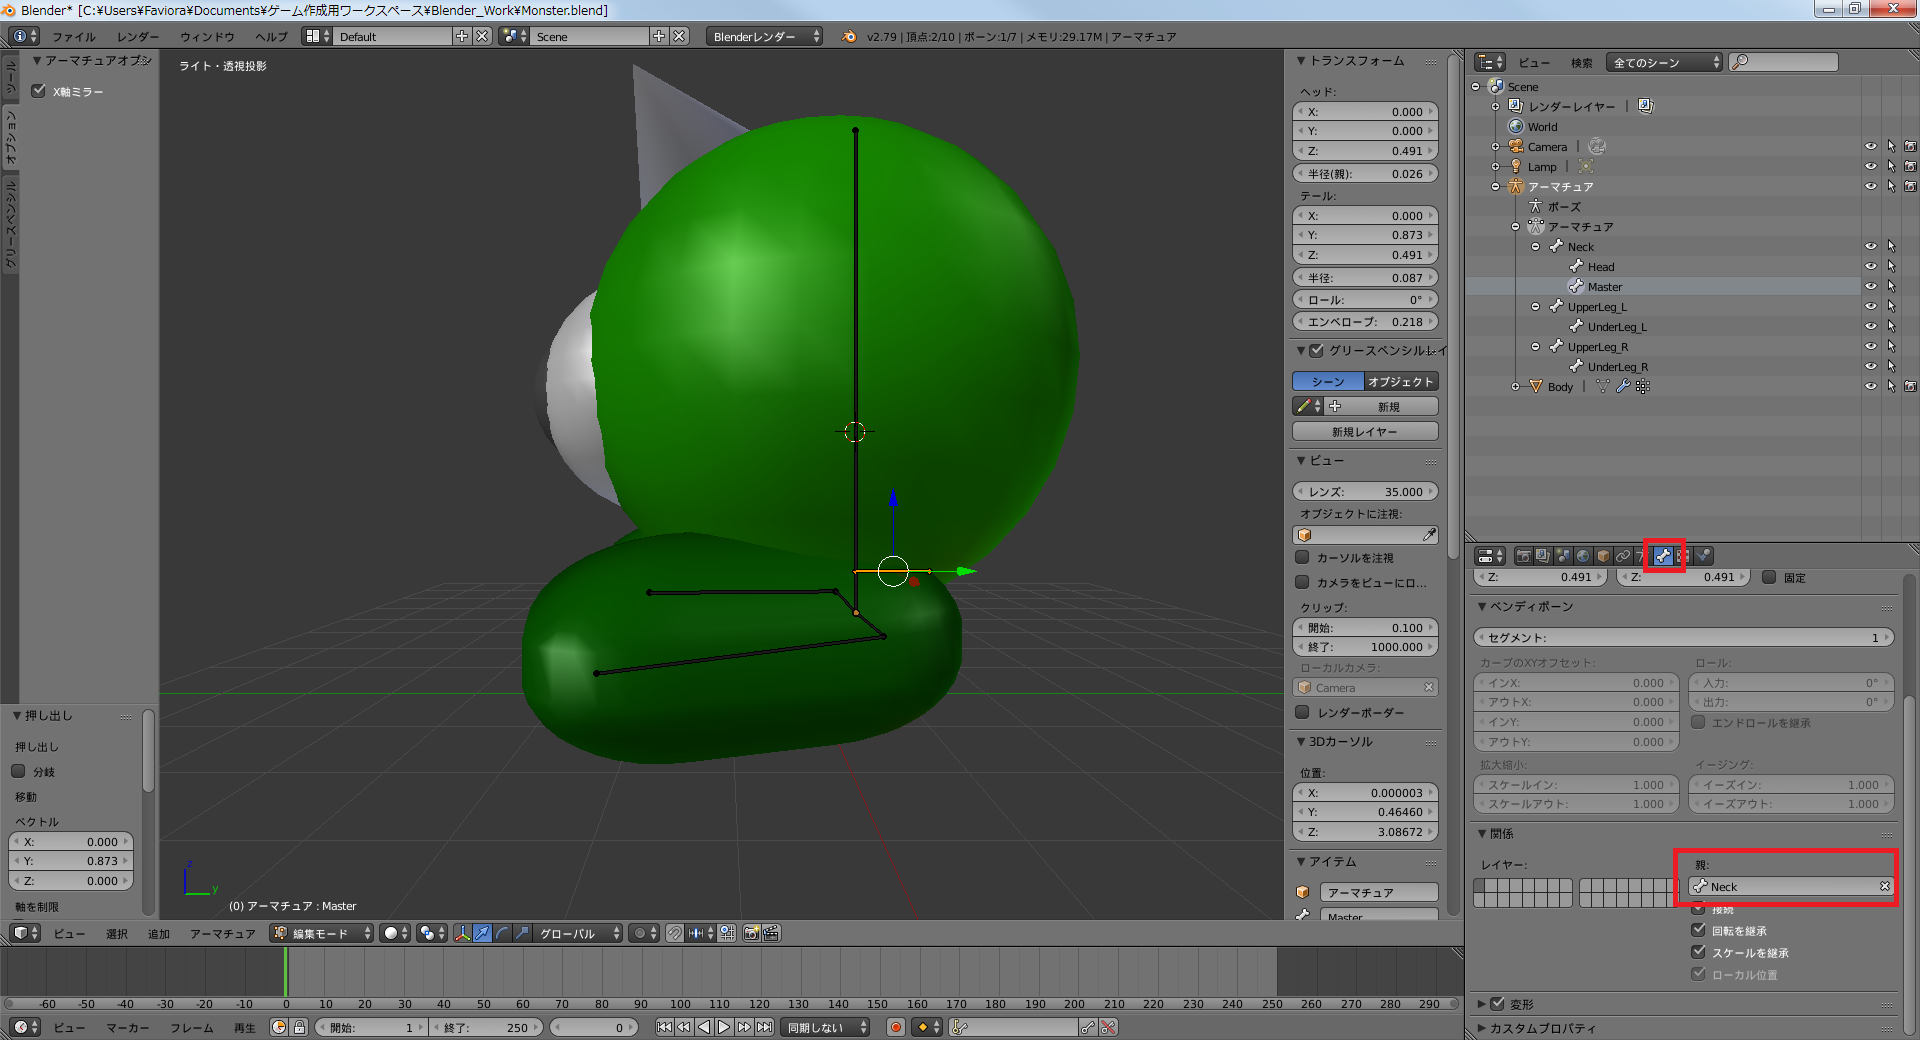Hide the Neck bone with its eye icon
1920x1040 pixels.
1871,246
